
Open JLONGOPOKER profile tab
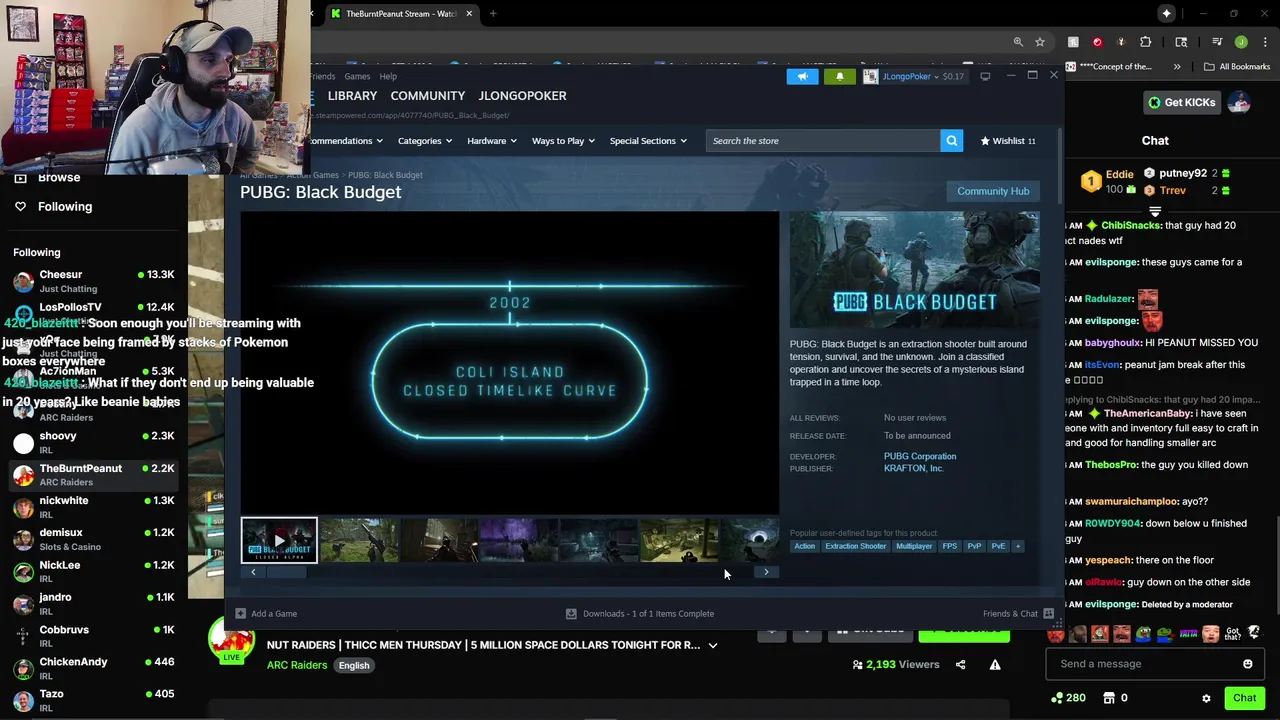pos(522,96)
